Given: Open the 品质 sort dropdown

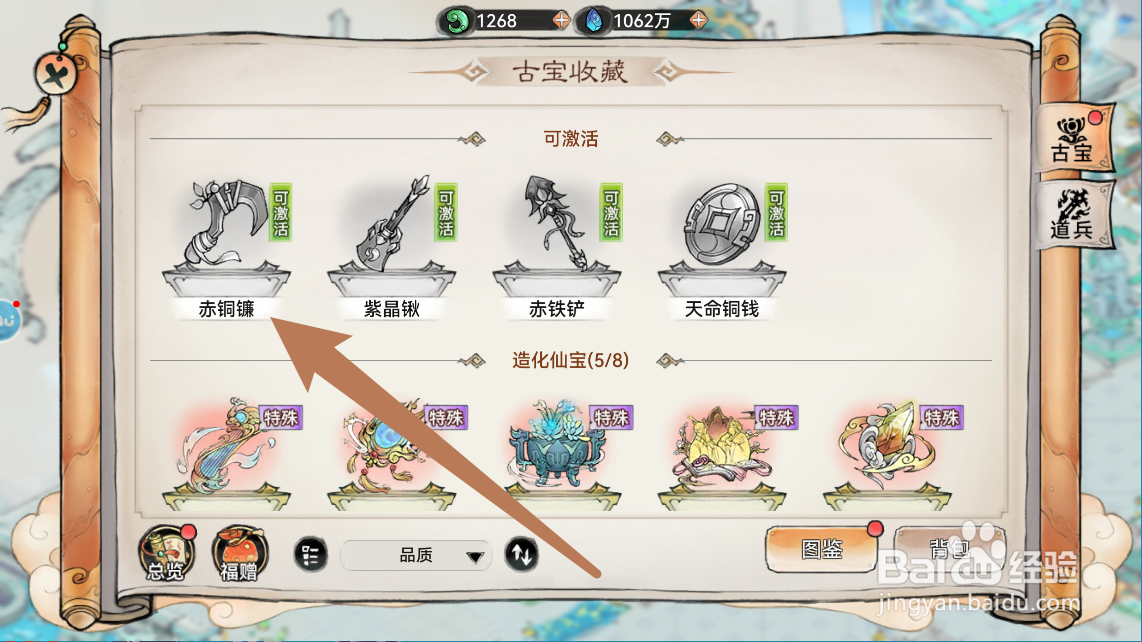Looking at the screenshot, I should click(x=416, y=555).
